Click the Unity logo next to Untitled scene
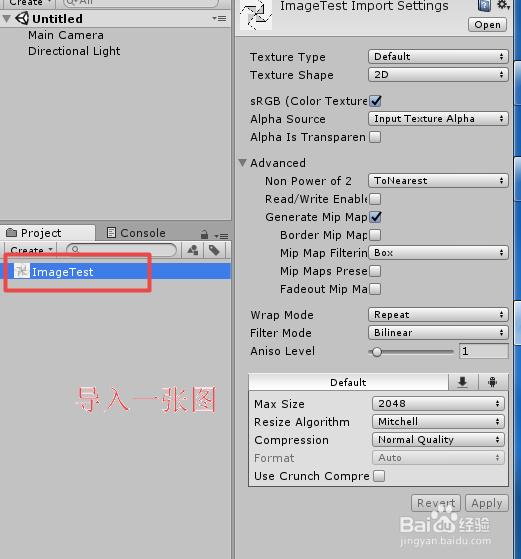This screenshot has height=559, width=521. click(x=22, y=19)
